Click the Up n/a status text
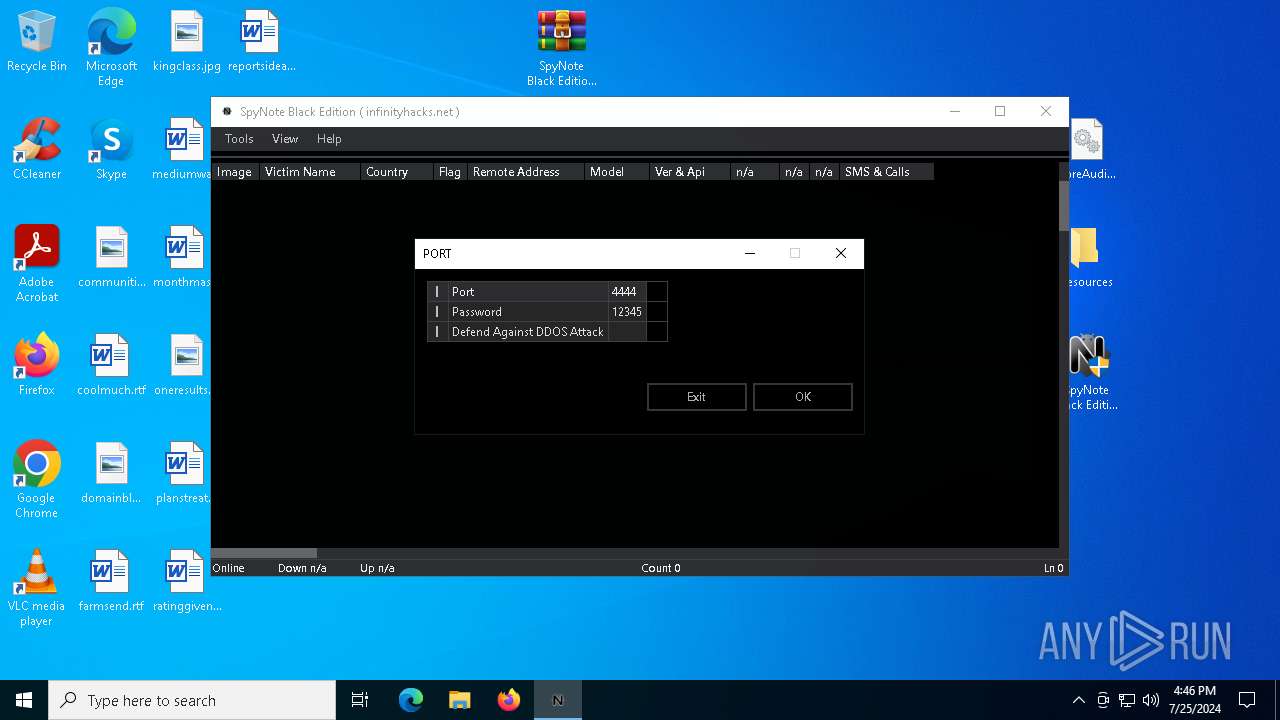This screenshot has width=1280, height=720. tap(377, 568)
